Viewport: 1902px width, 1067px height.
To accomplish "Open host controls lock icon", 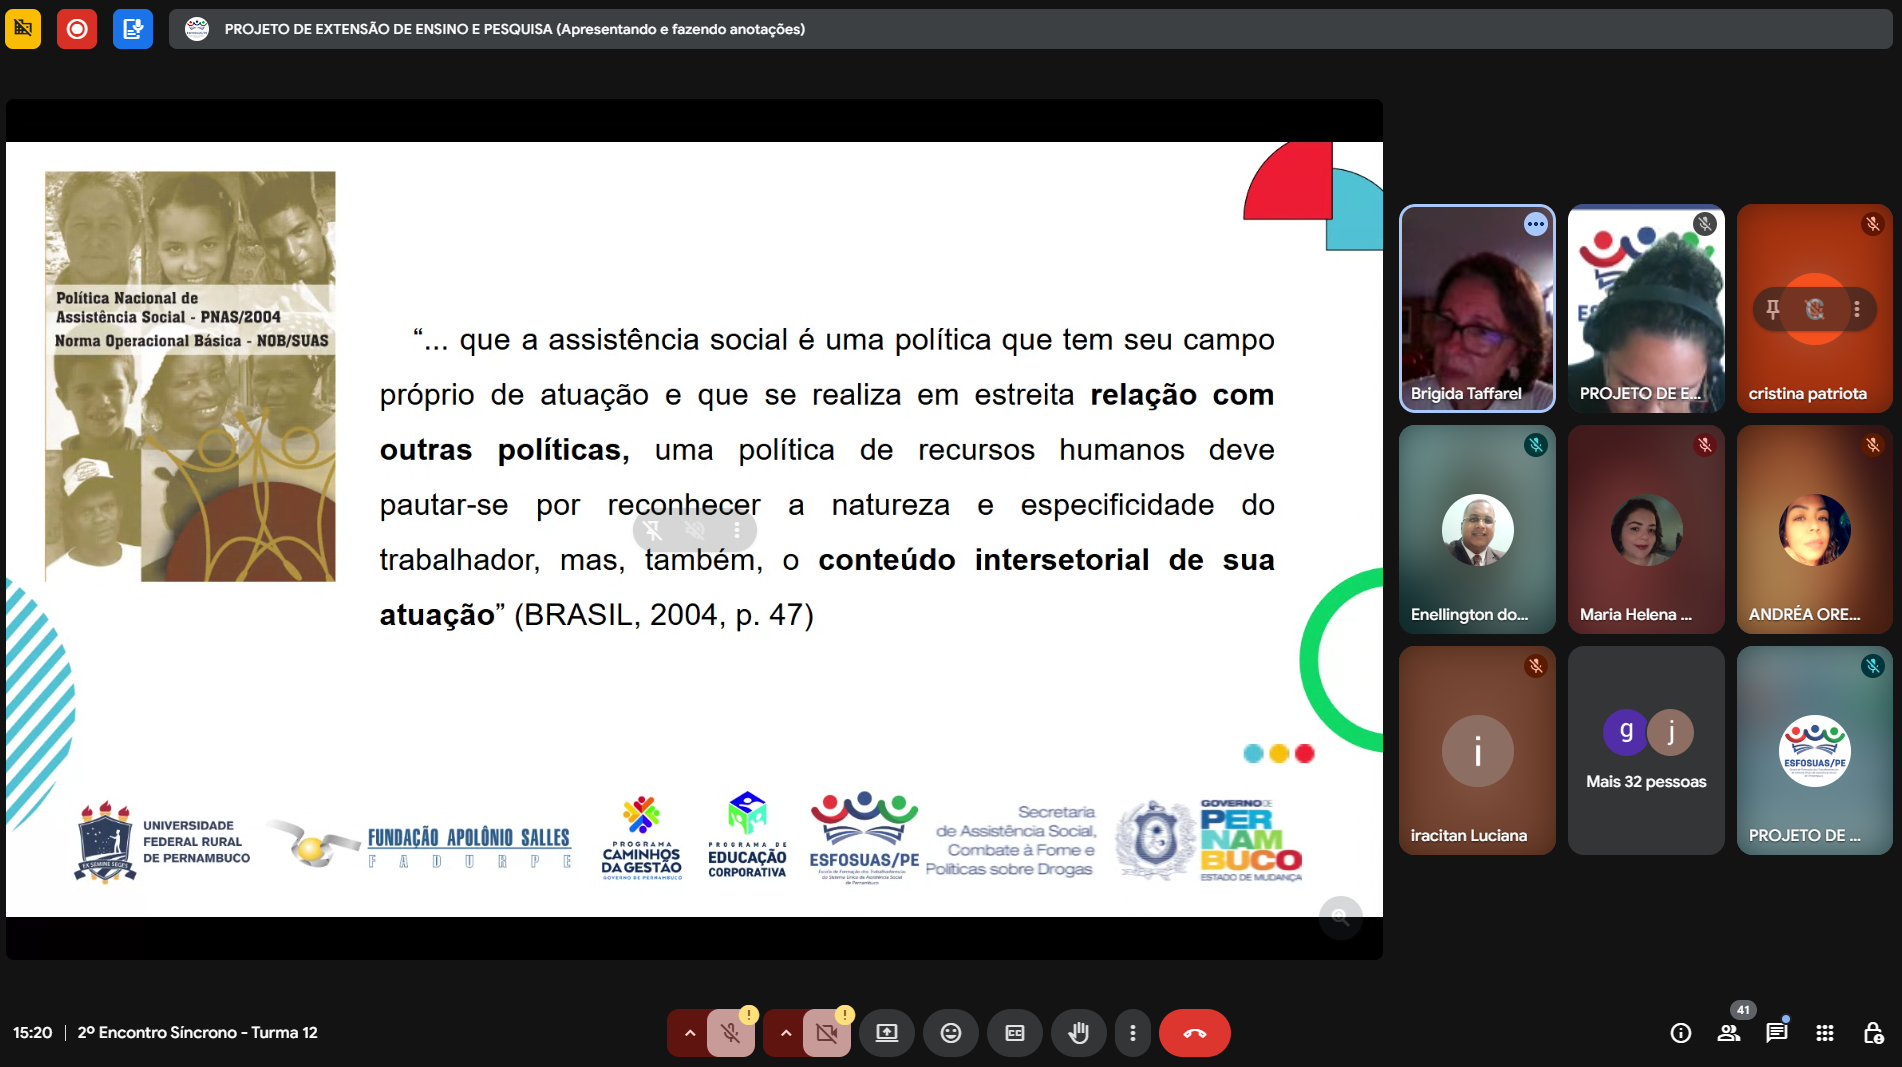I will 1873,1033.
